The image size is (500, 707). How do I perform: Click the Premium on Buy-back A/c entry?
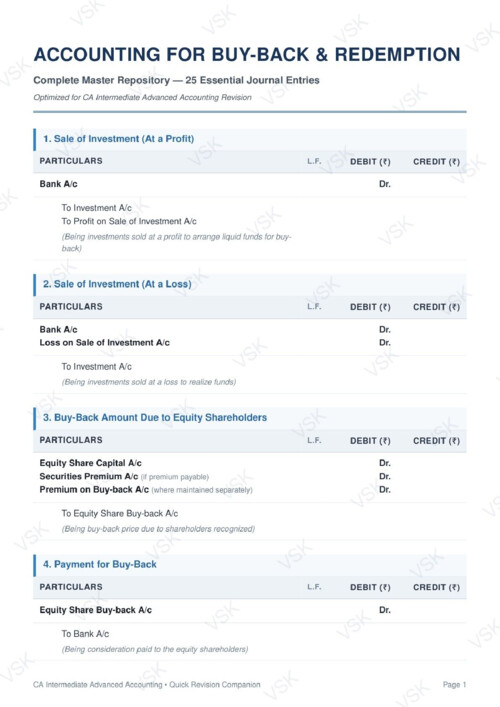pyautogui.click(x=94, y=490)
